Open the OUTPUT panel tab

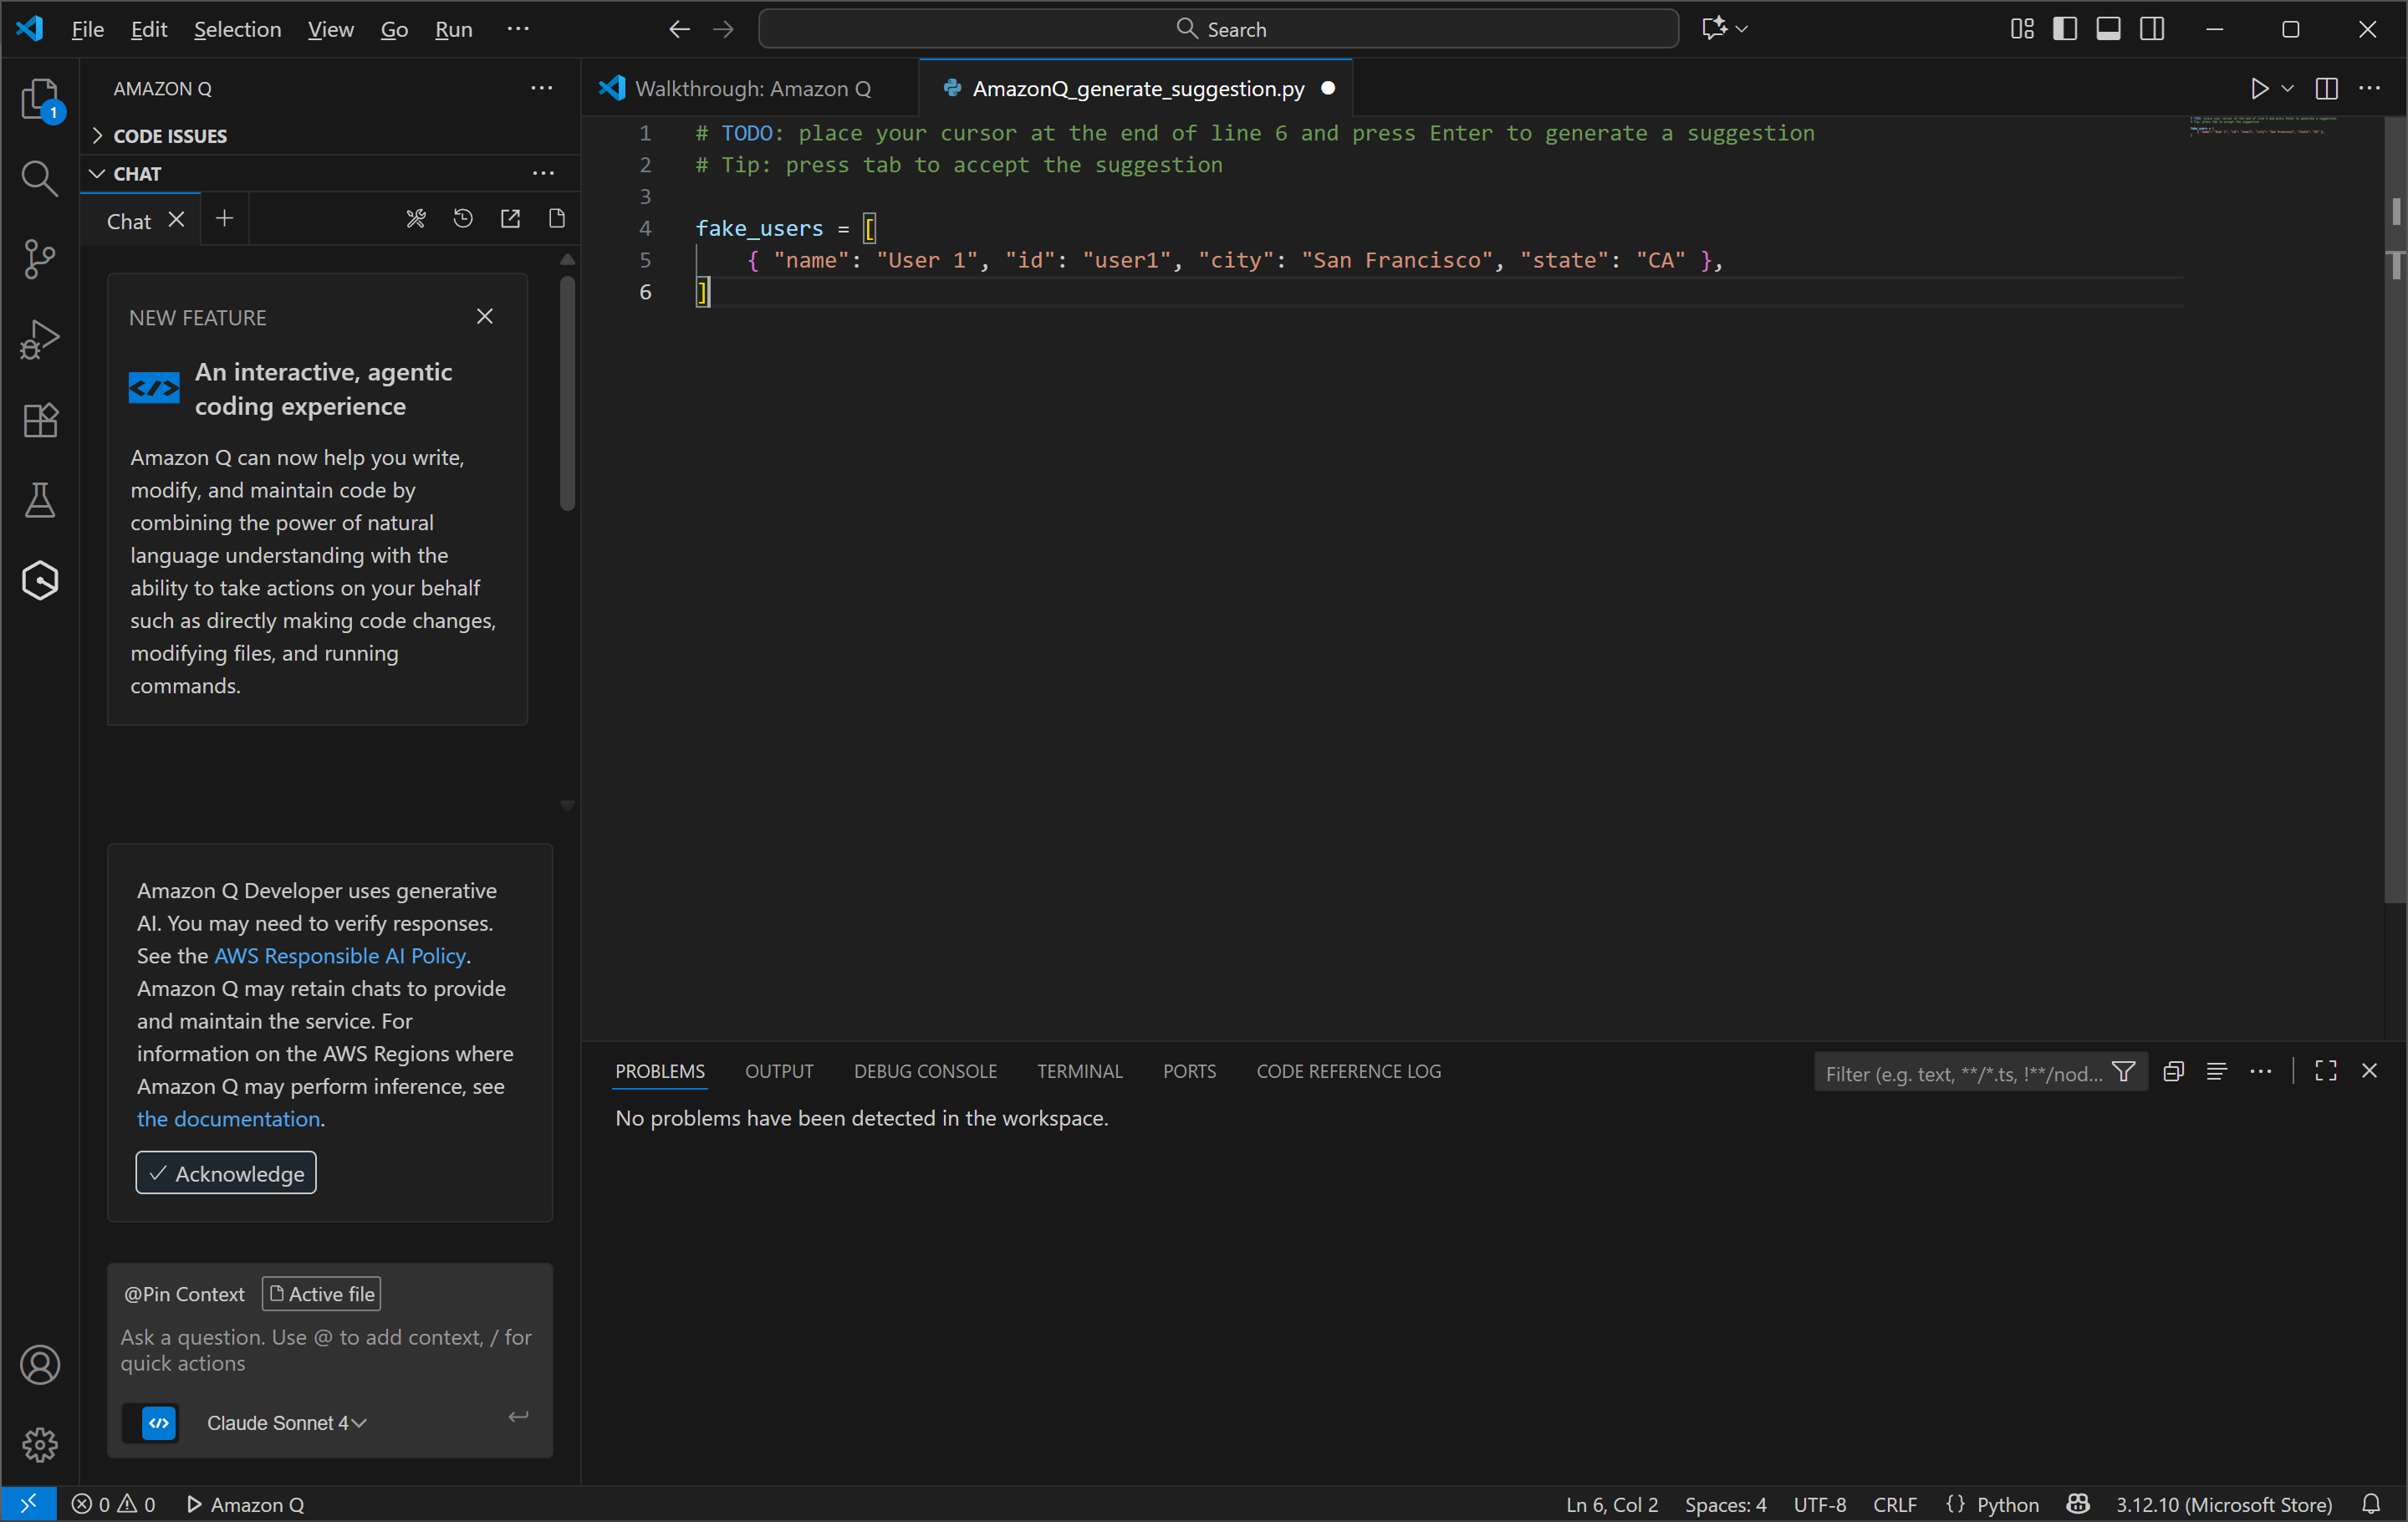click(779, 1072)
